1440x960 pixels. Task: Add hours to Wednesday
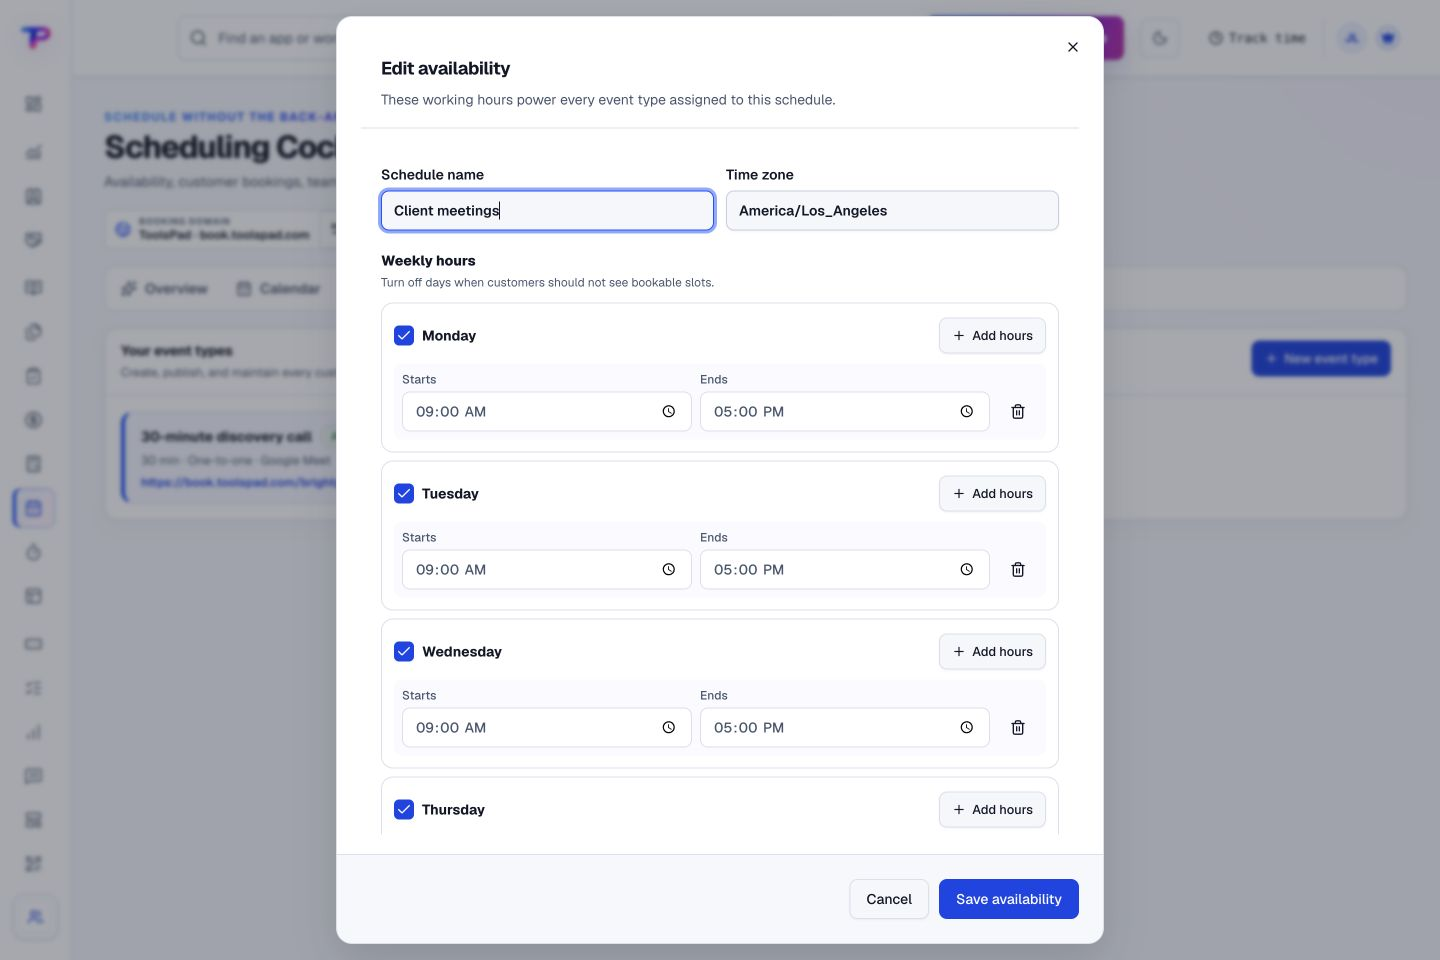tap(992, 652)
